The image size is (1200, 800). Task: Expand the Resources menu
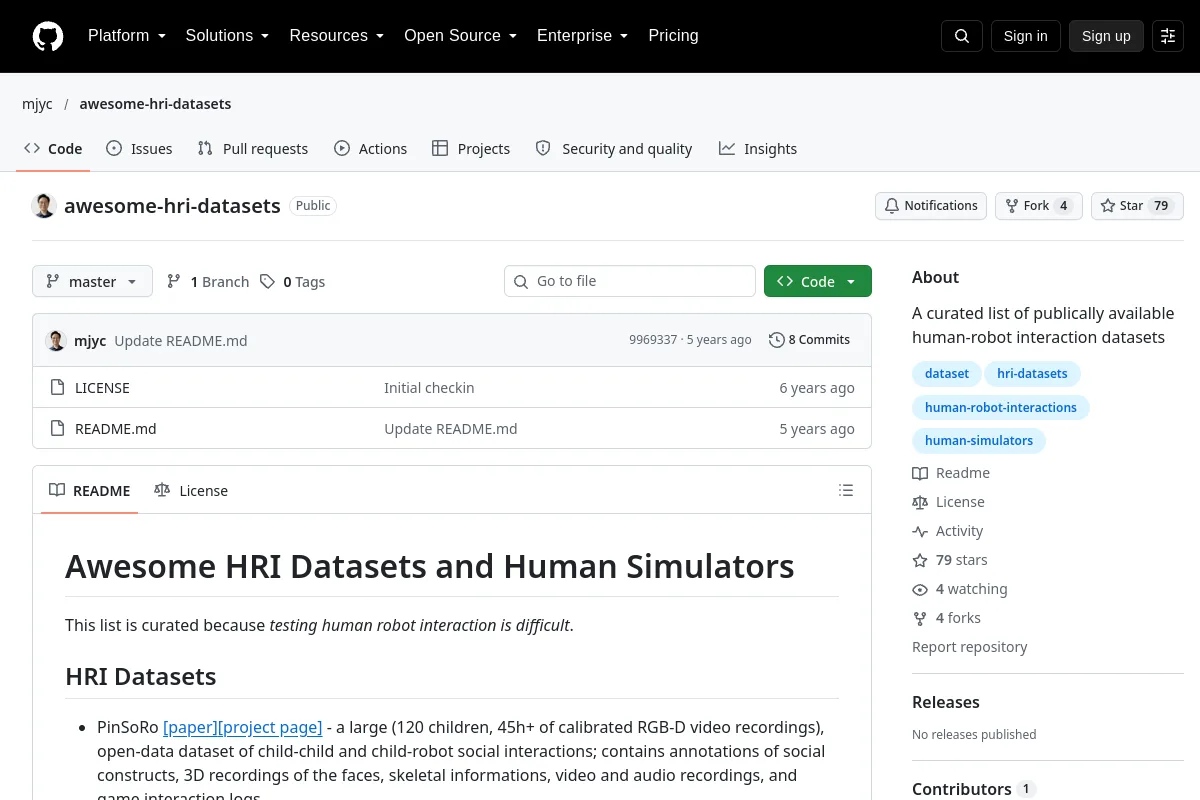pos(337,36)
